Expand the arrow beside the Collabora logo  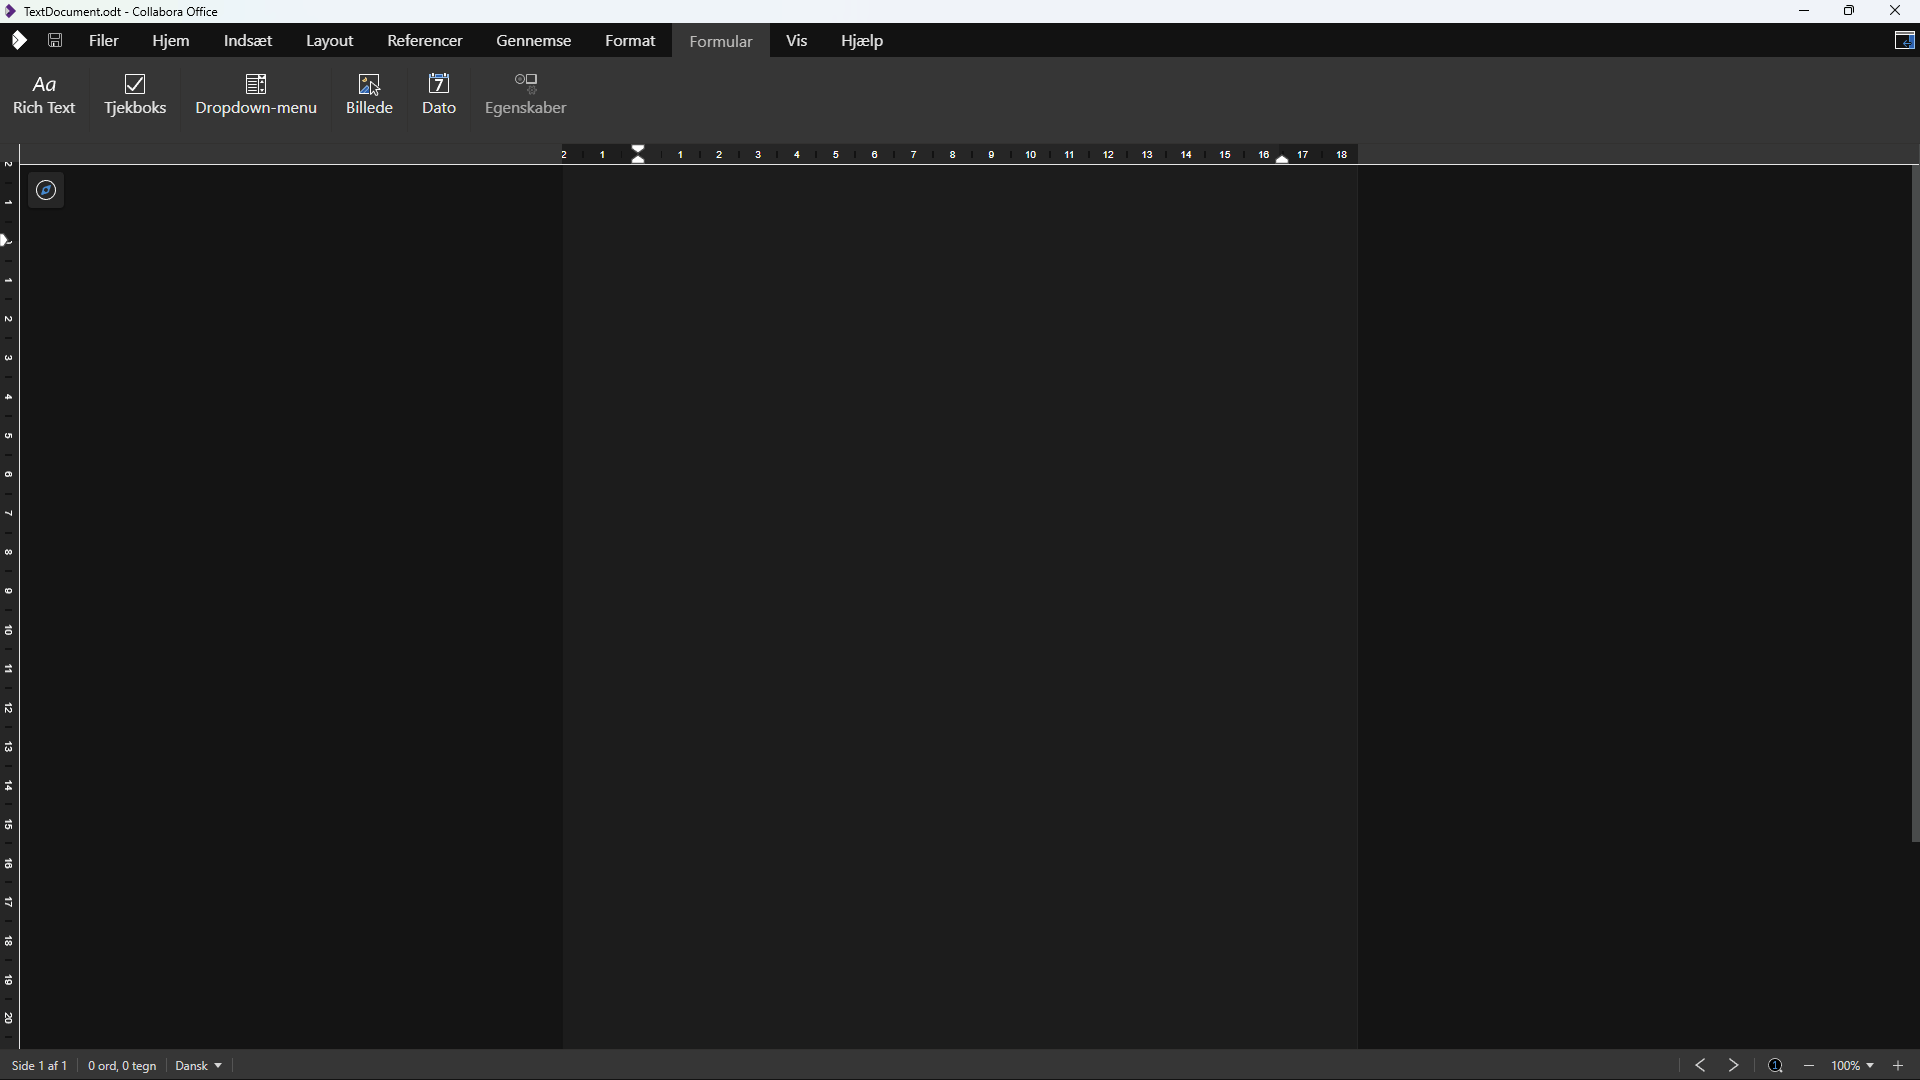(x=19, y=40)
